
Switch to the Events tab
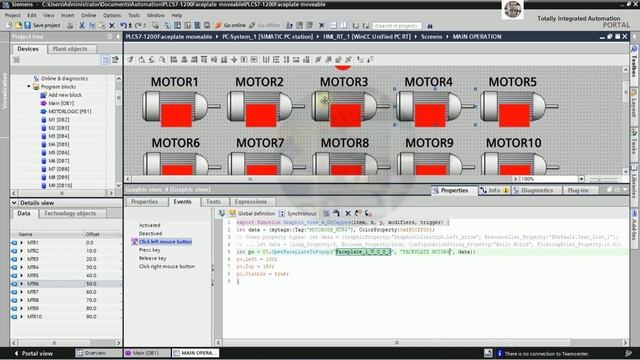[182, 202]
